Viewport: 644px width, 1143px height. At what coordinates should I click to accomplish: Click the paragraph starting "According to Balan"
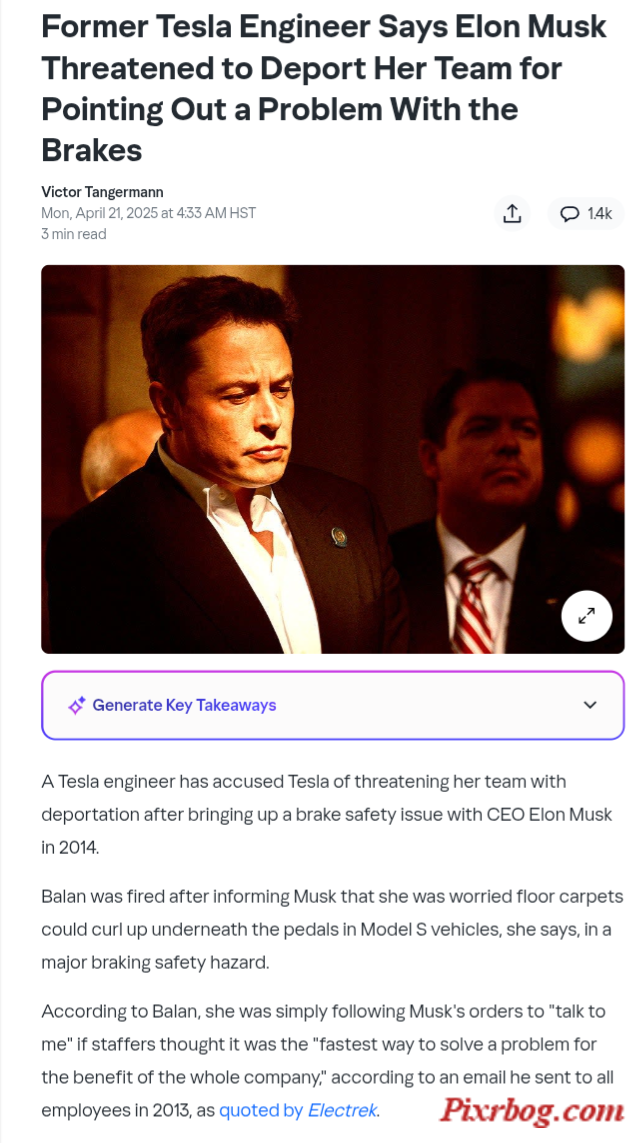[x=327, y=1061]
